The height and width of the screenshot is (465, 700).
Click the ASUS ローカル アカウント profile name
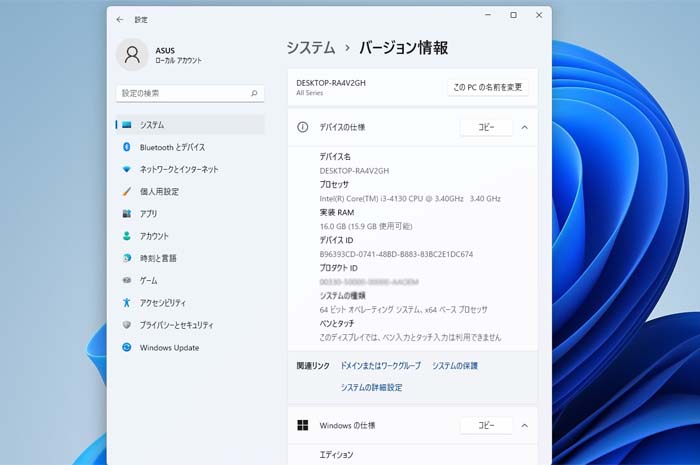179,55
